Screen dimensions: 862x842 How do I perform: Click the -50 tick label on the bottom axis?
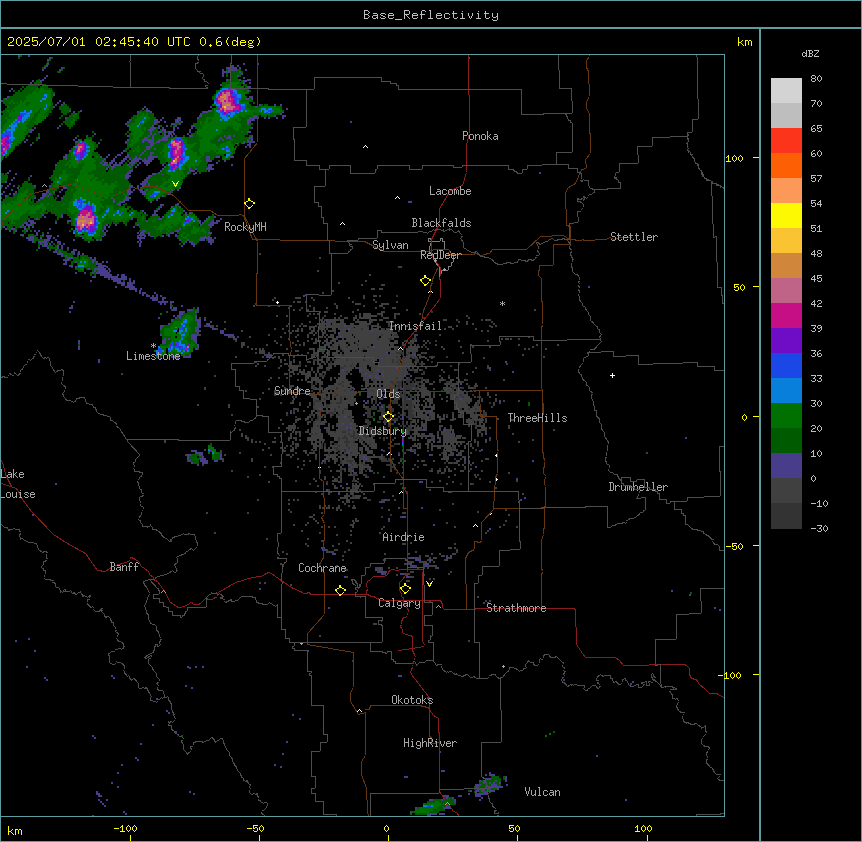tap(255, 828)
